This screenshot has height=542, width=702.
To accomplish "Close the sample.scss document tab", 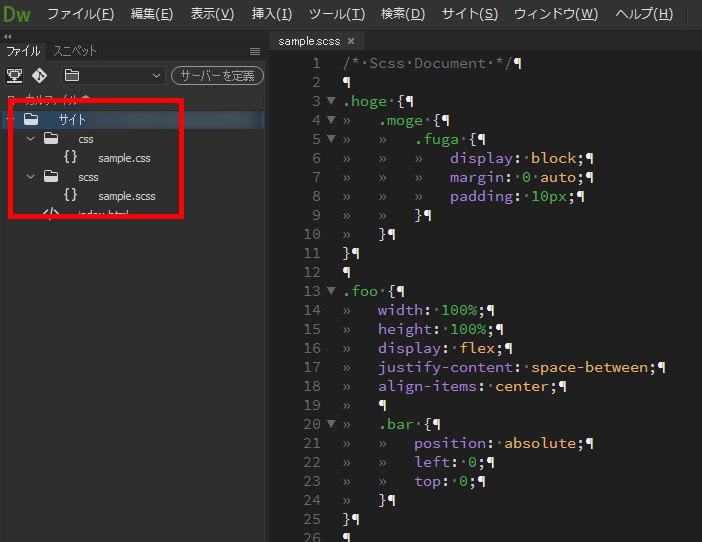I will (351, 41).
